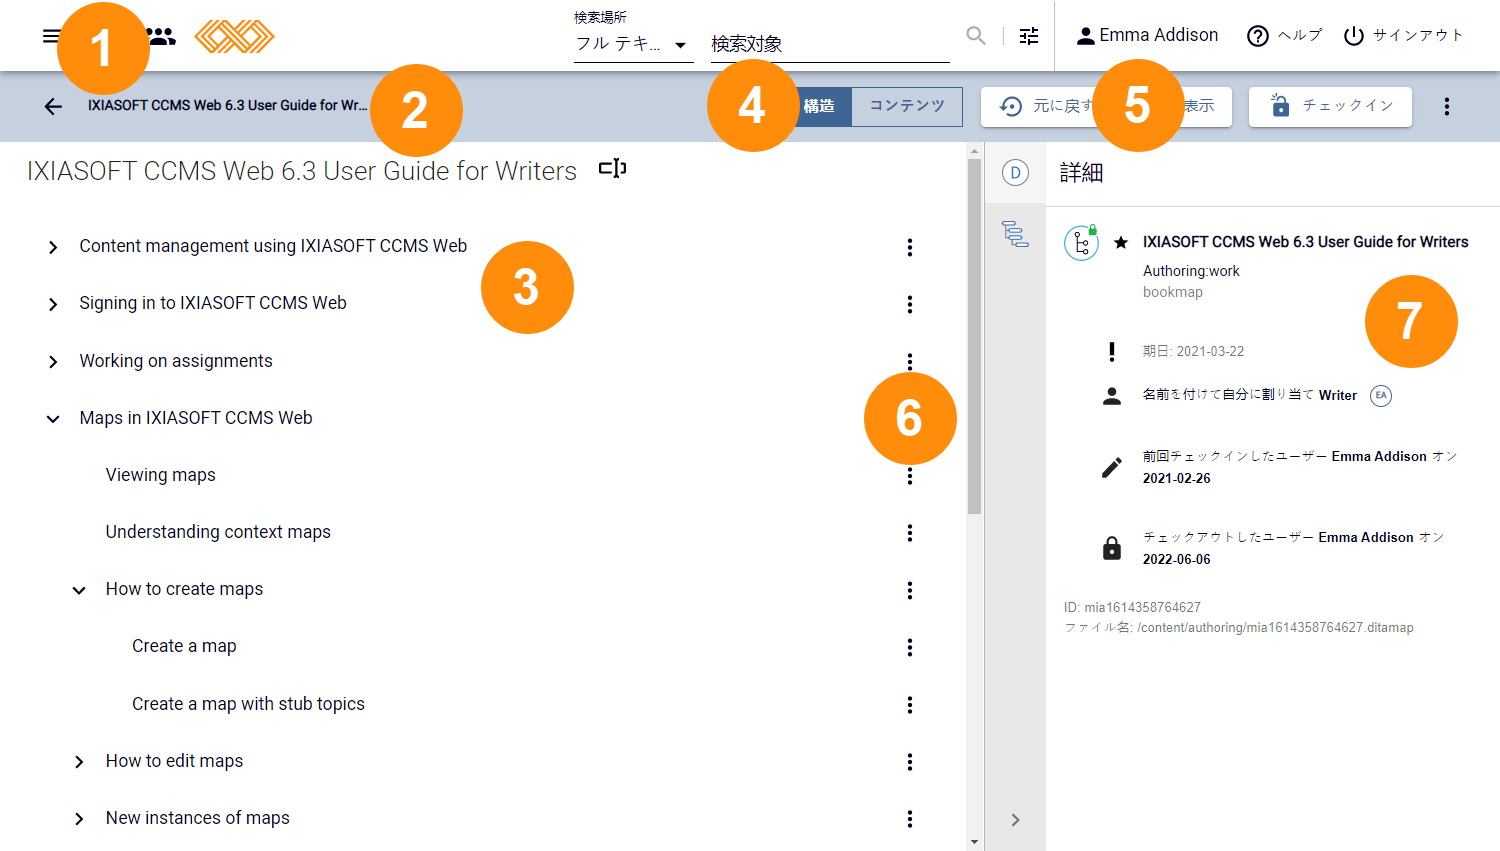Open the dependencies tree side panel icon
This screenshot has height=851, width=1500.
[1015, 234]
